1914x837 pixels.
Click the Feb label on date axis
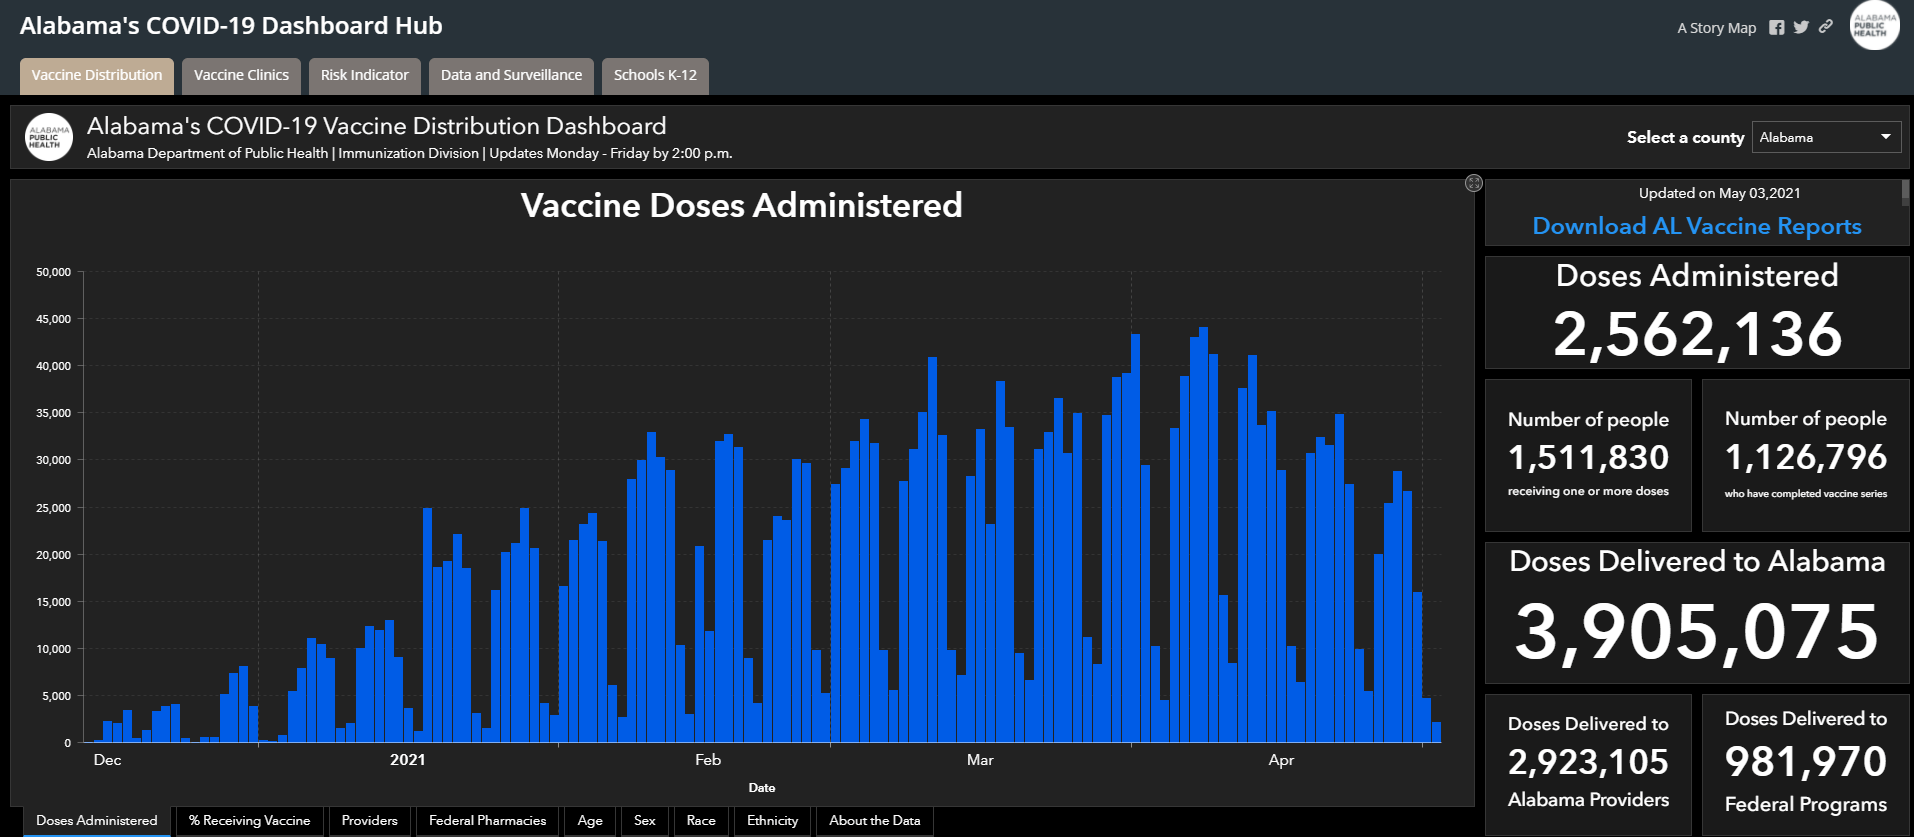[x=708, y=760]
